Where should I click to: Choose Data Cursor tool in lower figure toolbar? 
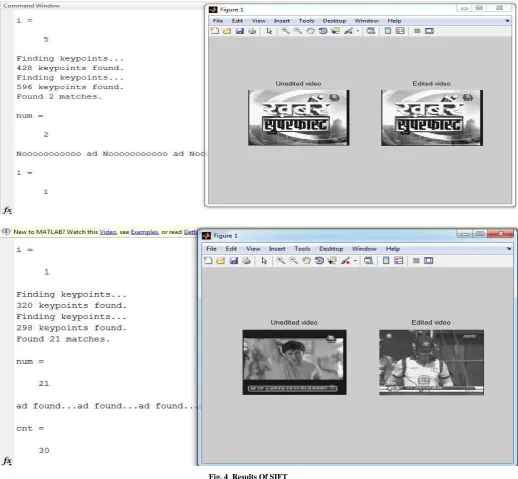tap(332, 260)
